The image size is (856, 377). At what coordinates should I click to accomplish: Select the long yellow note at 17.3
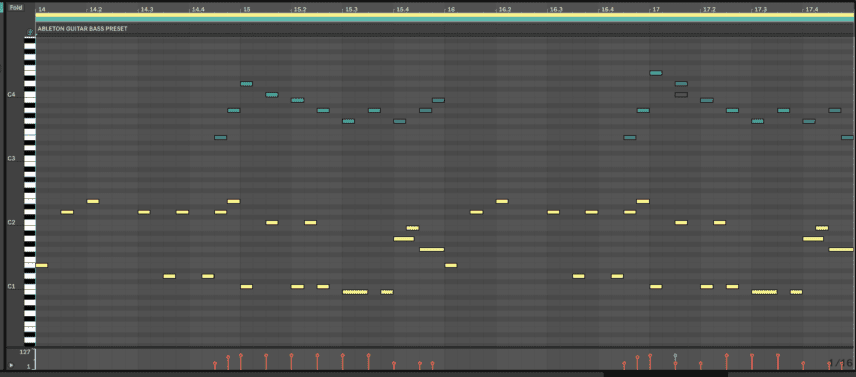pyautogui.click(x=764, y=292)
